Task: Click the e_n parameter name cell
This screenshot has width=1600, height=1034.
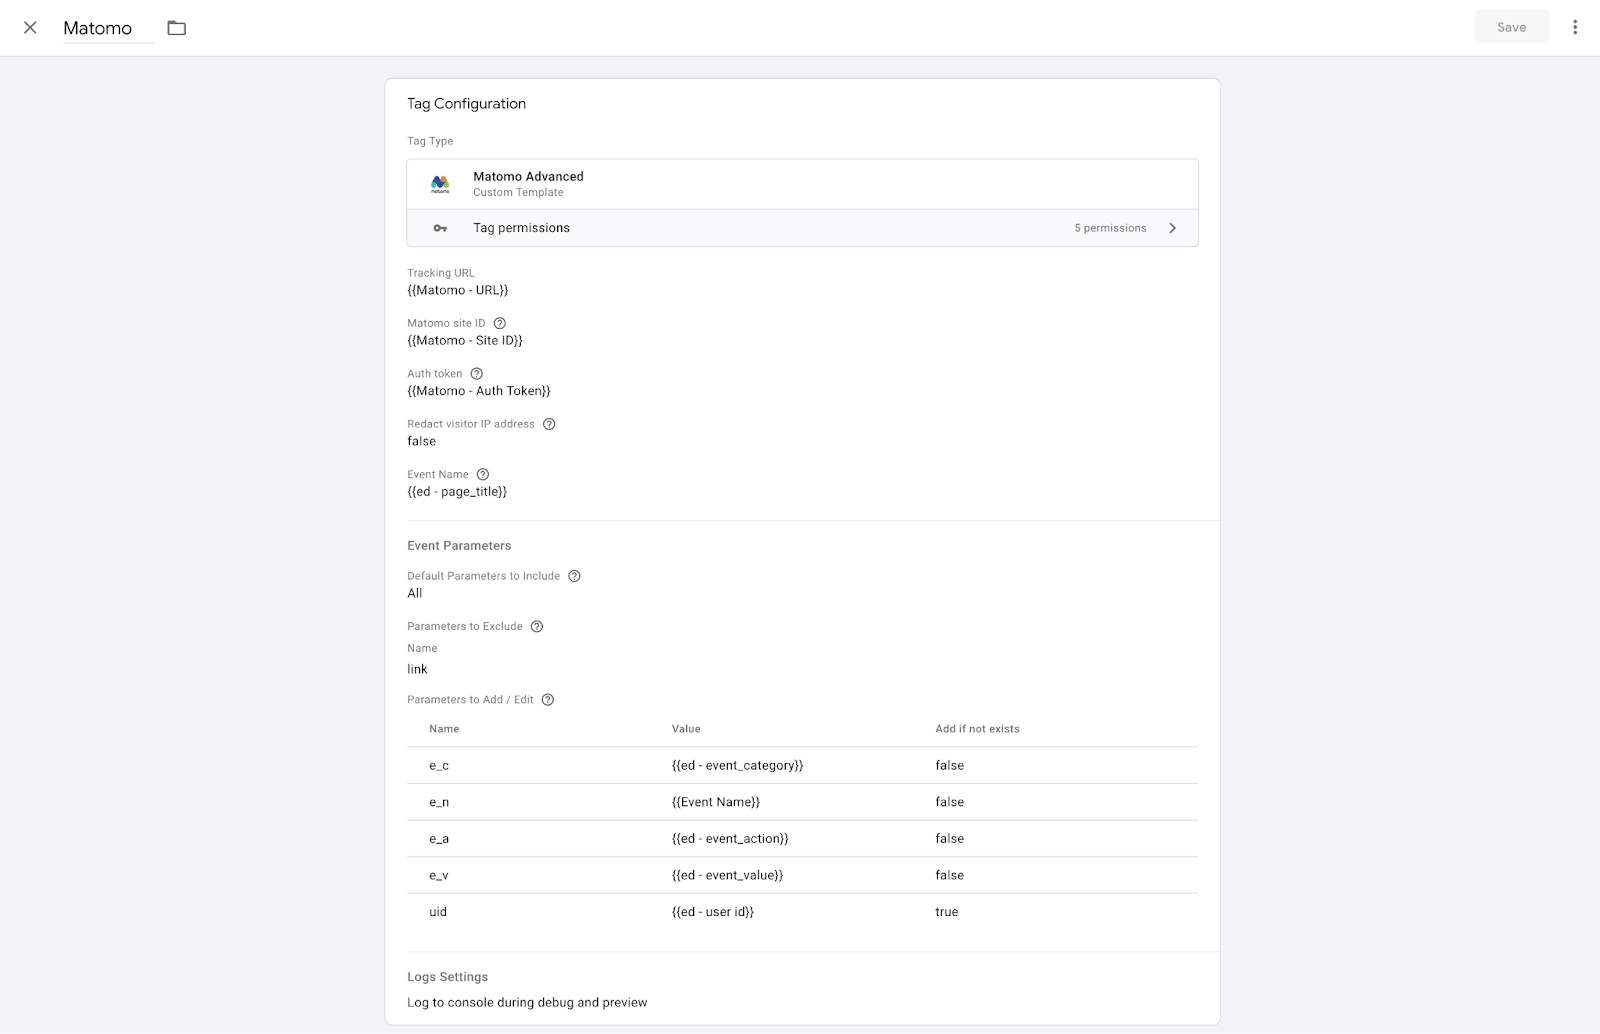Action: click(439, 802)
